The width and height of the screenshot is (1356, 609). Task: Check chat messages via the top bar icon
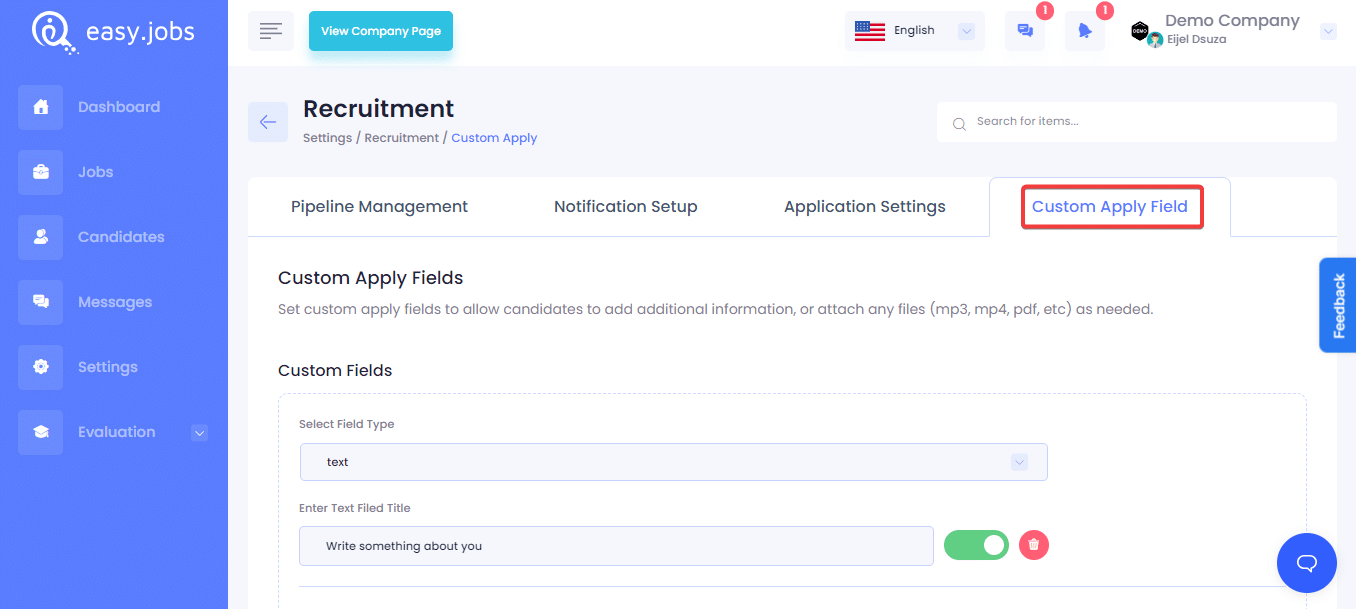click(1024, 31)
